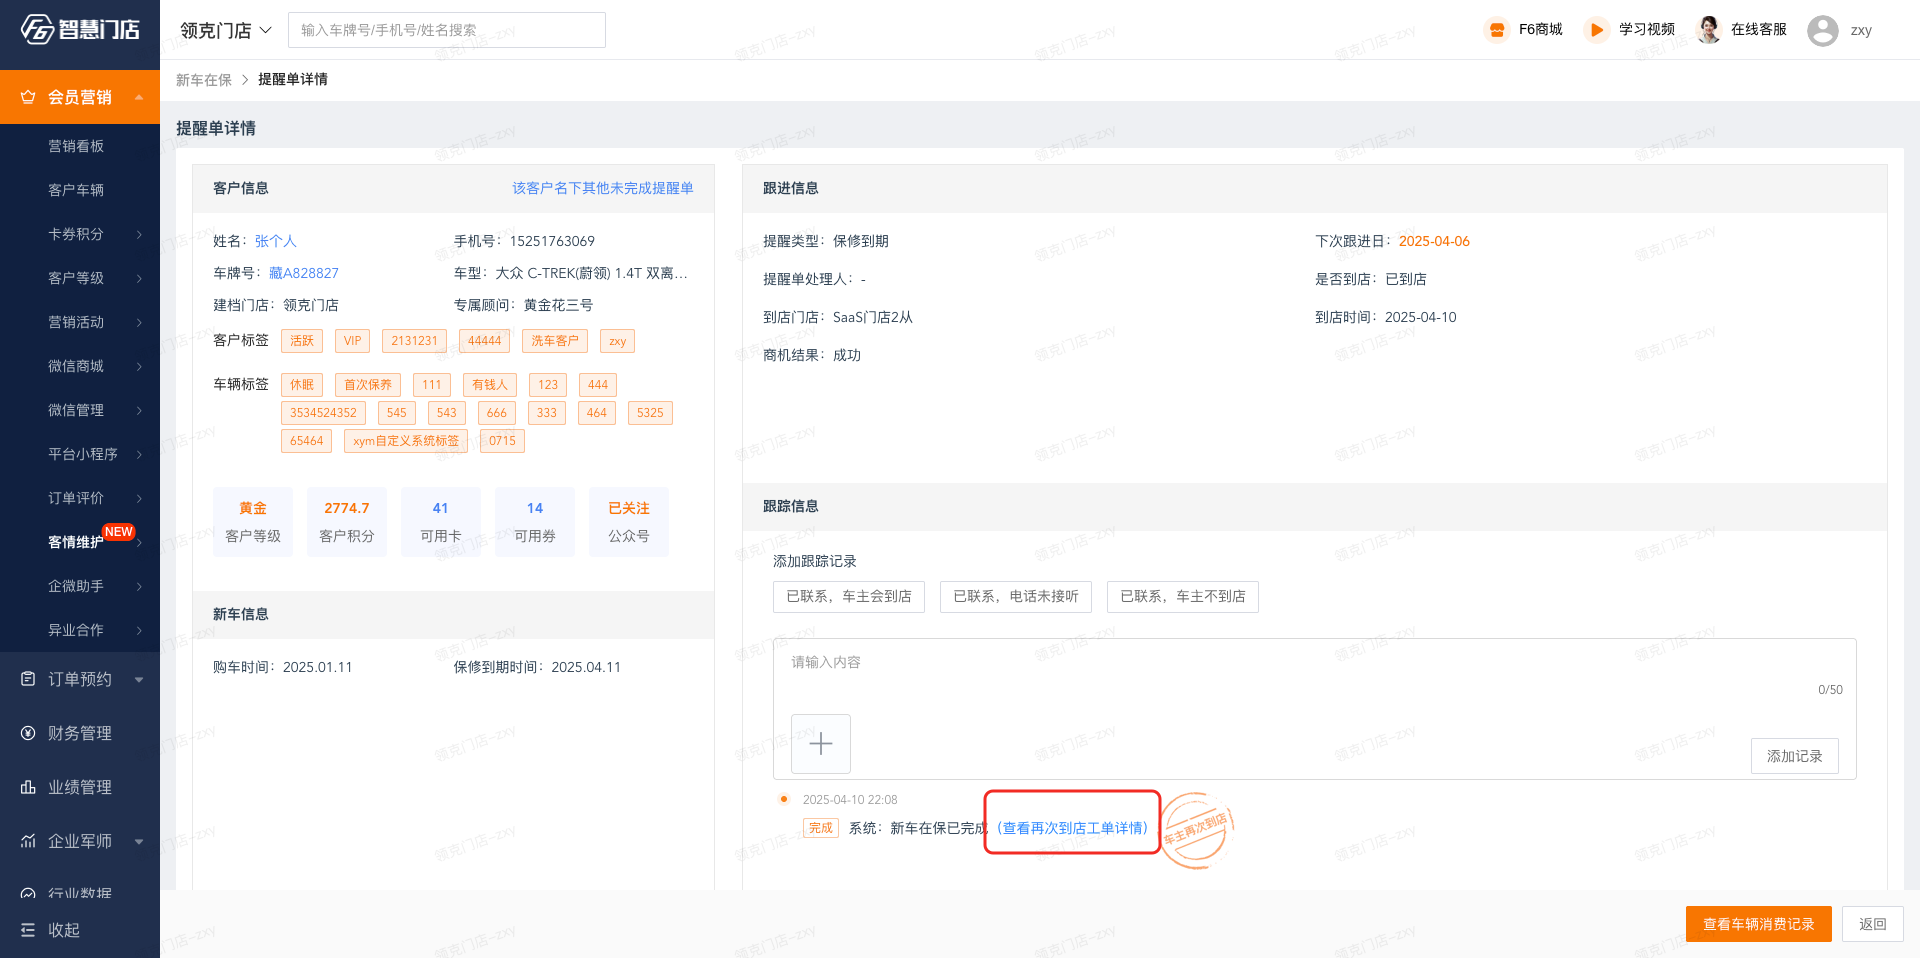Open 业绩管理 menu item
This screenshot has width=1920, height=958.
pos(80,787)
